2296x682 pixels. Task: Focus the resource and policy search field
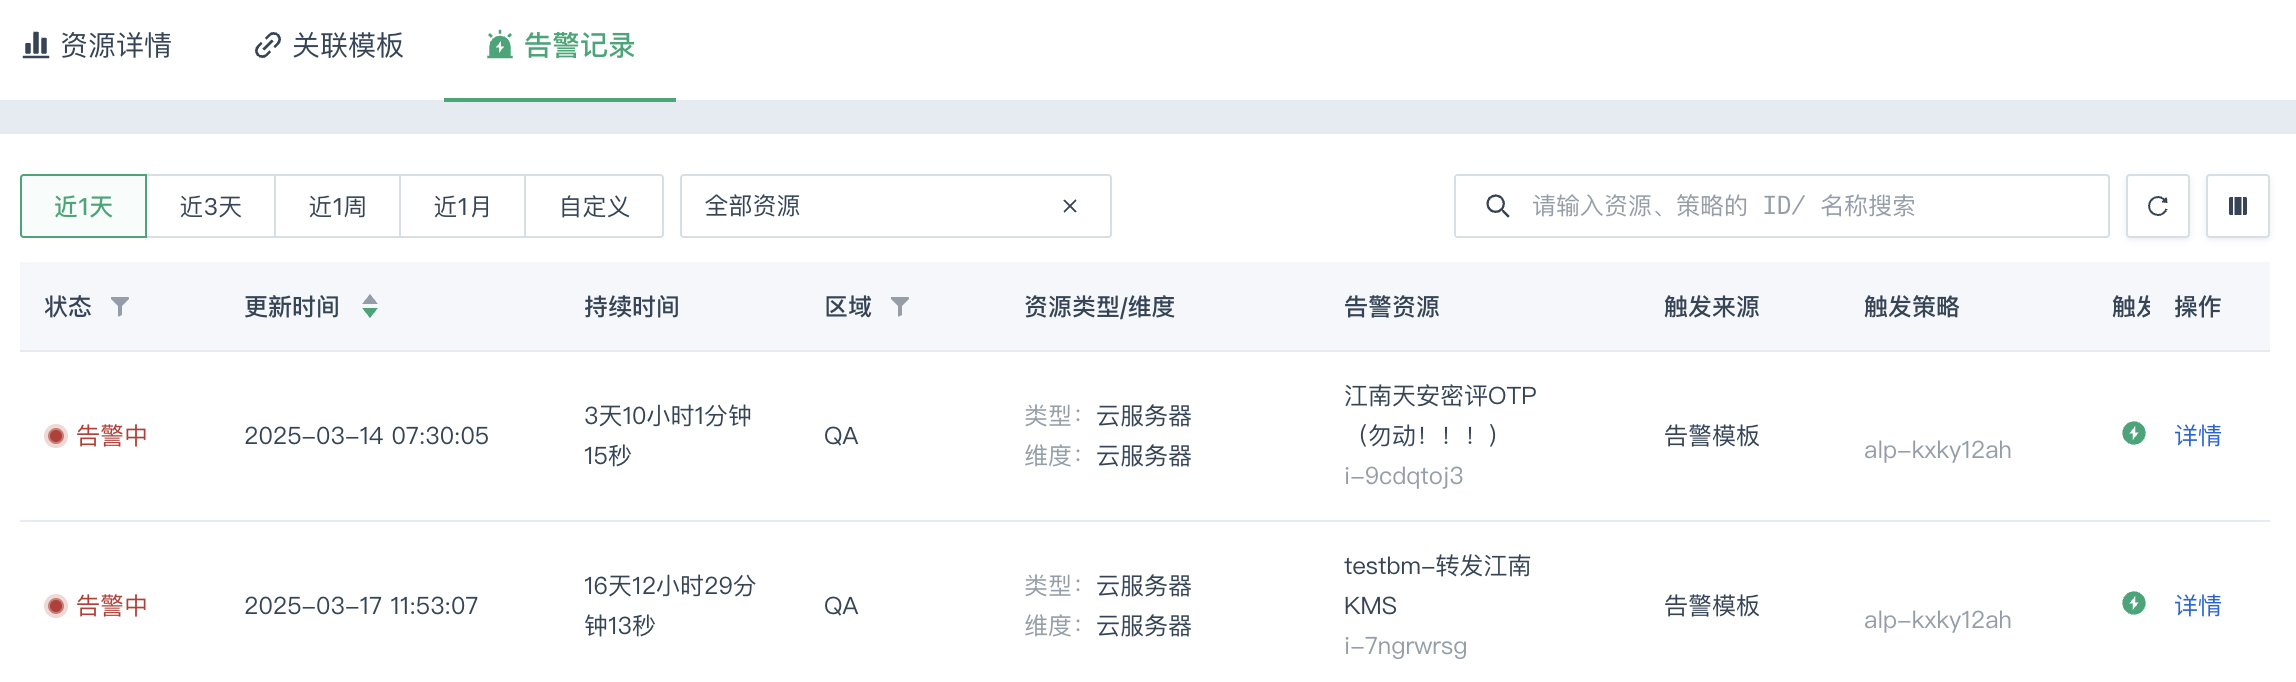point(1782,206)
